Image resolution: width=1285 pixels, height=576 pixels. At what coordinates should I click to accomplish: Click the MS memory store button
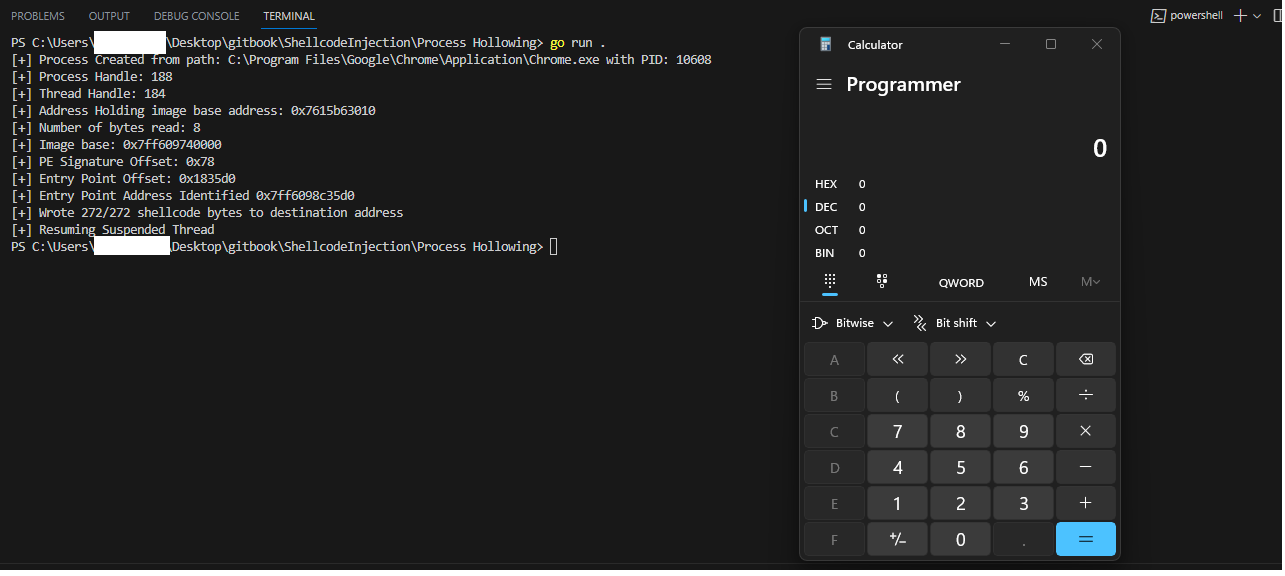pyautogui.click(x=1038, y=282)
